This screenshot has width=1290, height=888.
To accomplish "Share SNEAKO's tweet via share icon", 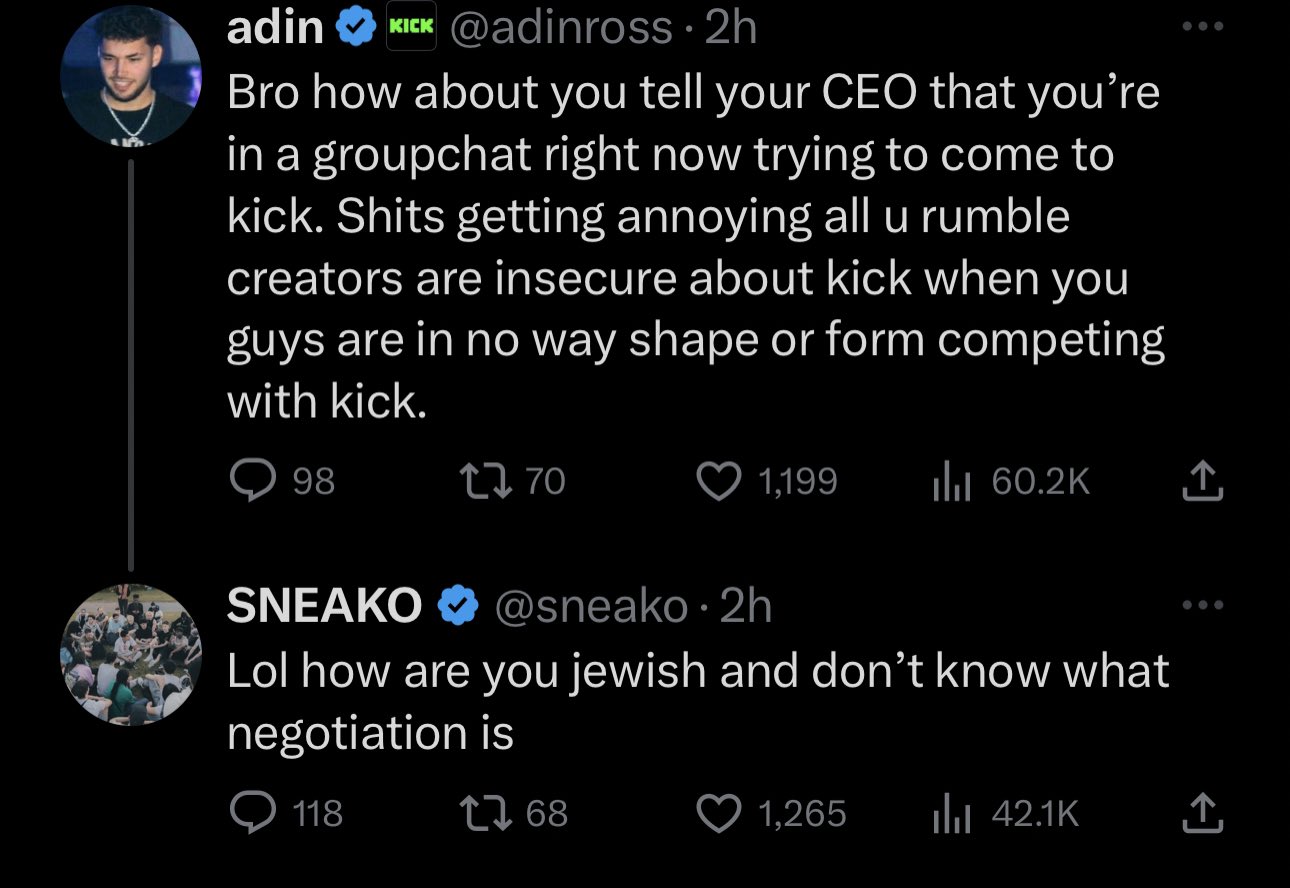I will click(x=1202, y=813).
